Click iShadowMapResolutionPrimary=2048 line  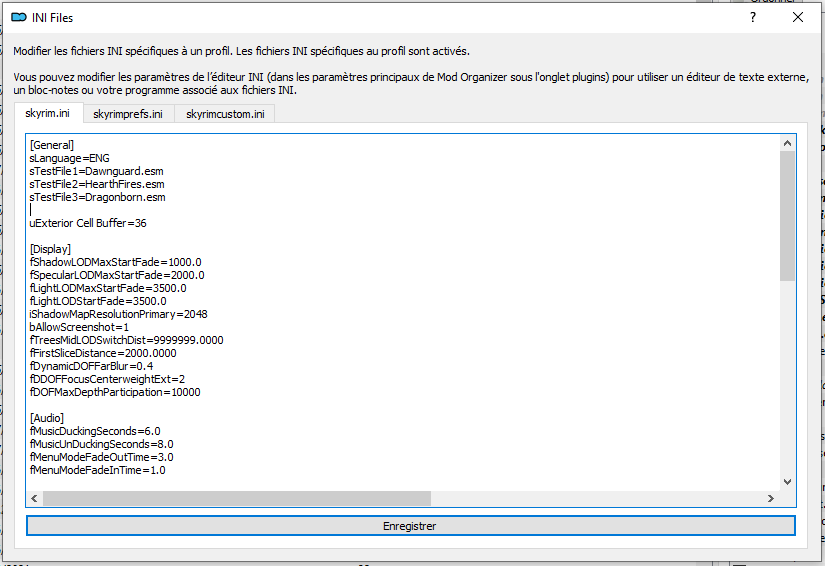[118, 315]
